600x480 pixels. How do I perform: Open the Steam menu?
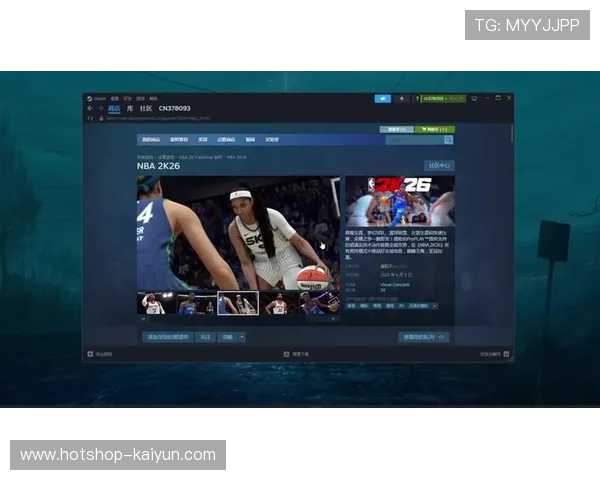pyautogui.click(x=100, y=98)
